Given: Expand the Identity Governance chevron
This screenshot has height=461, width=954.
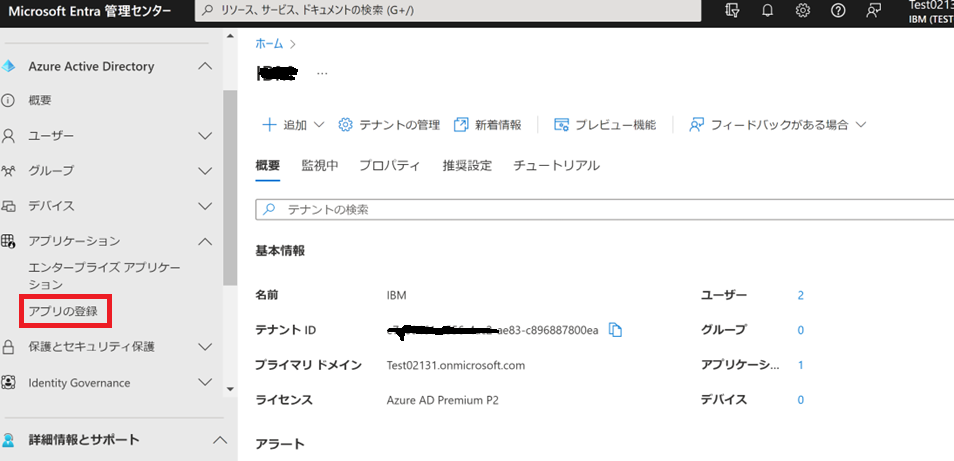Looking at the screenshot, I should (x=206, y=383).
